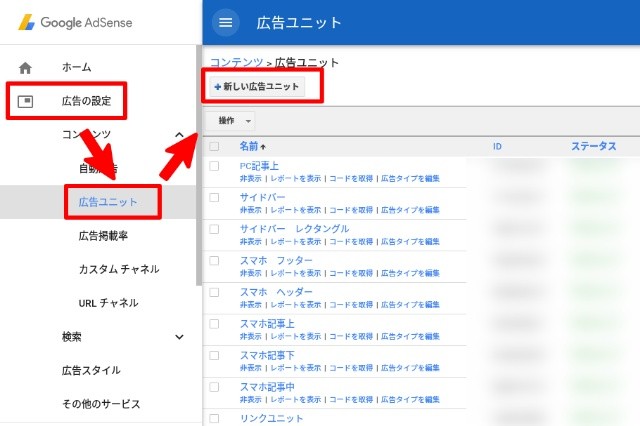This screenshot has width=640, height=426.
Task: Collapse the コンテンツ section chevron
Action: click(x=179, y=135)
